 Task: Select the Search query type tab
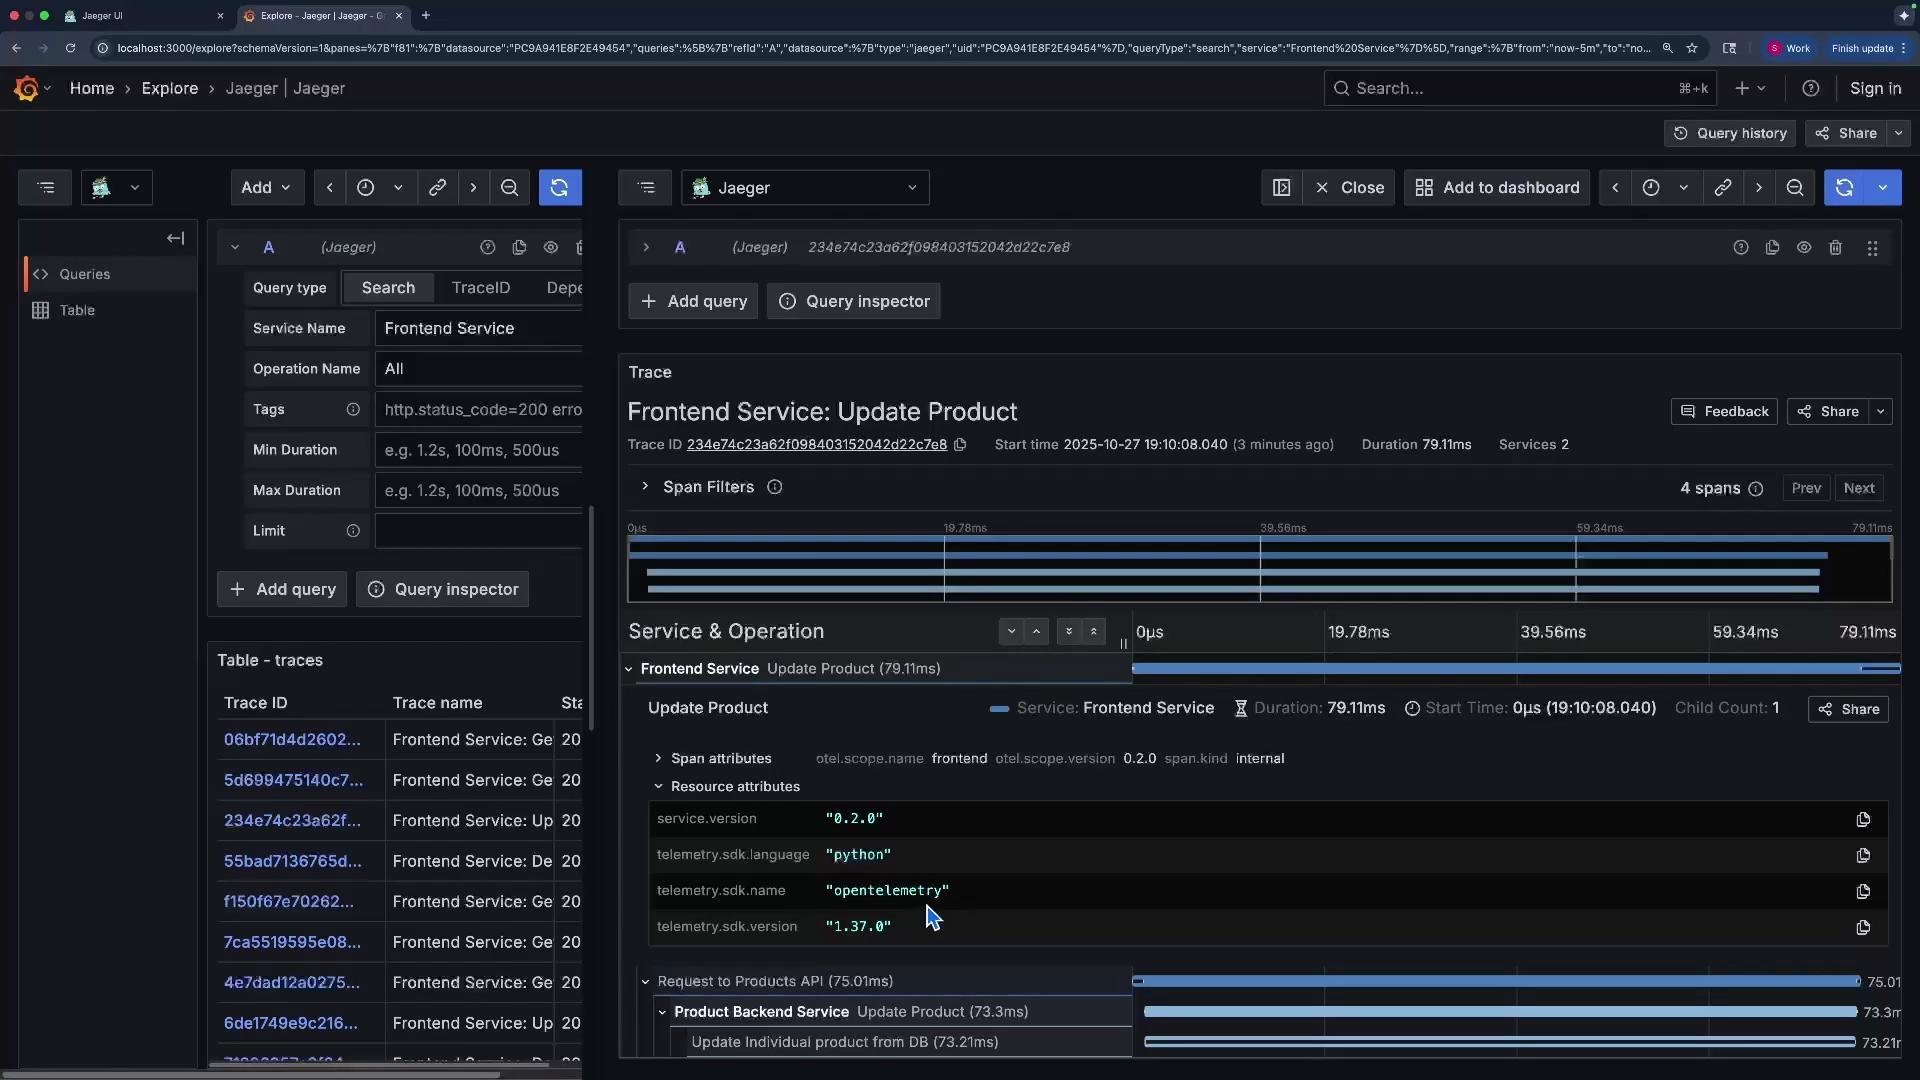coord(388,287)
